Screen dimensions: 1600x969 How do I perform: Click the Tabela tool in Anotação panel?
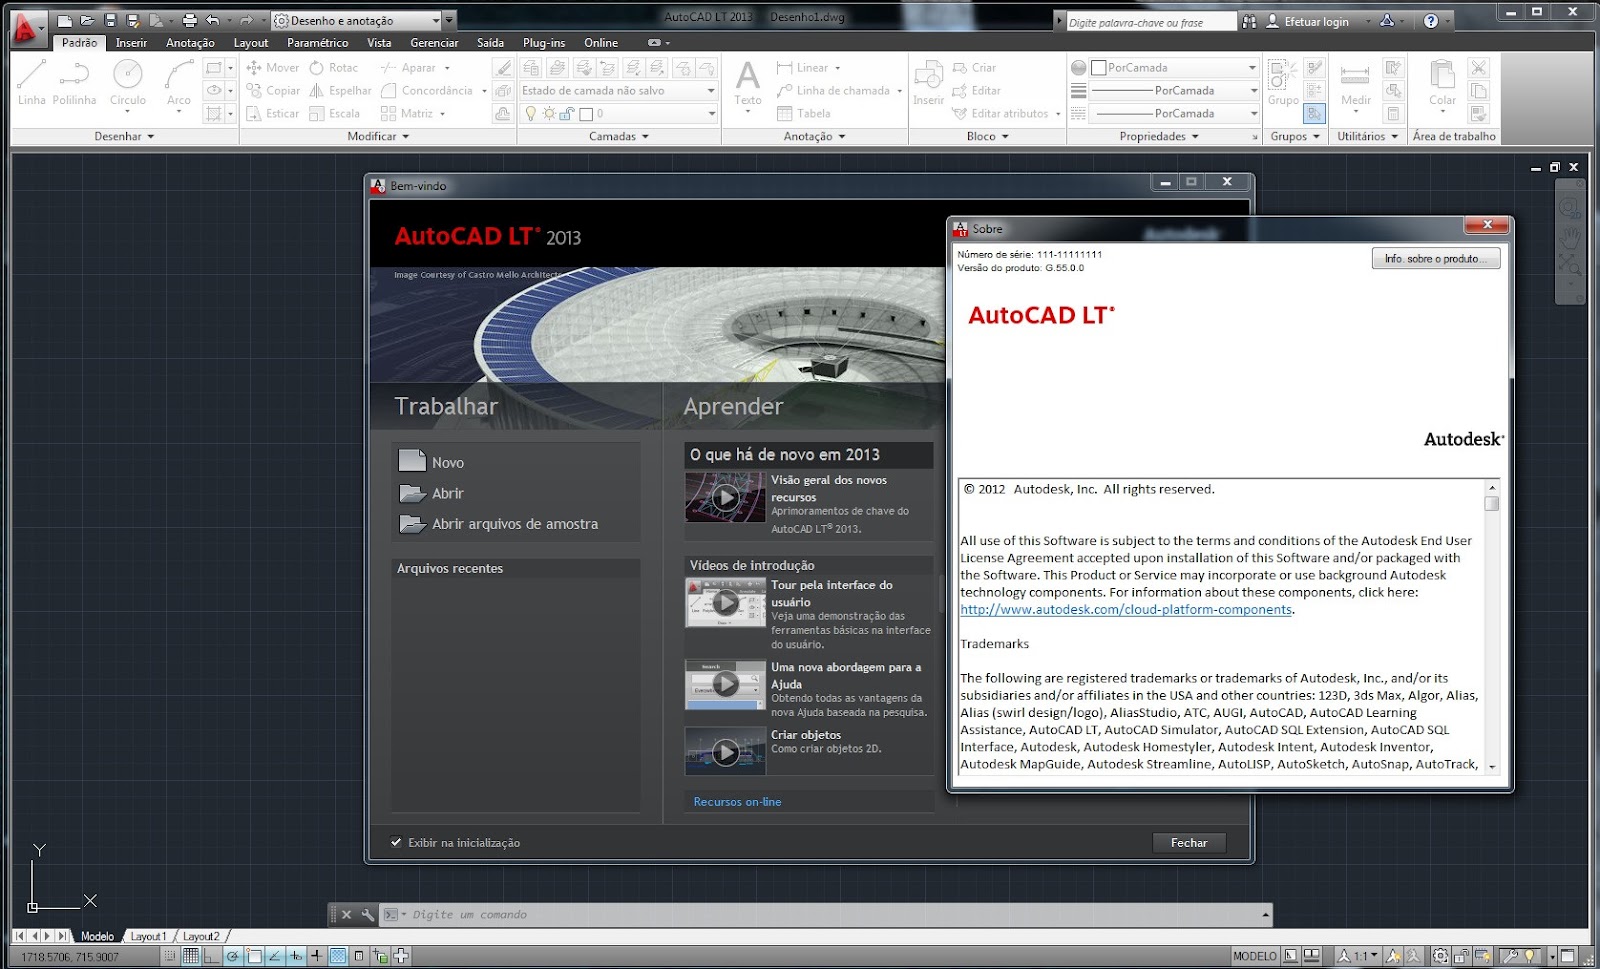804,114
